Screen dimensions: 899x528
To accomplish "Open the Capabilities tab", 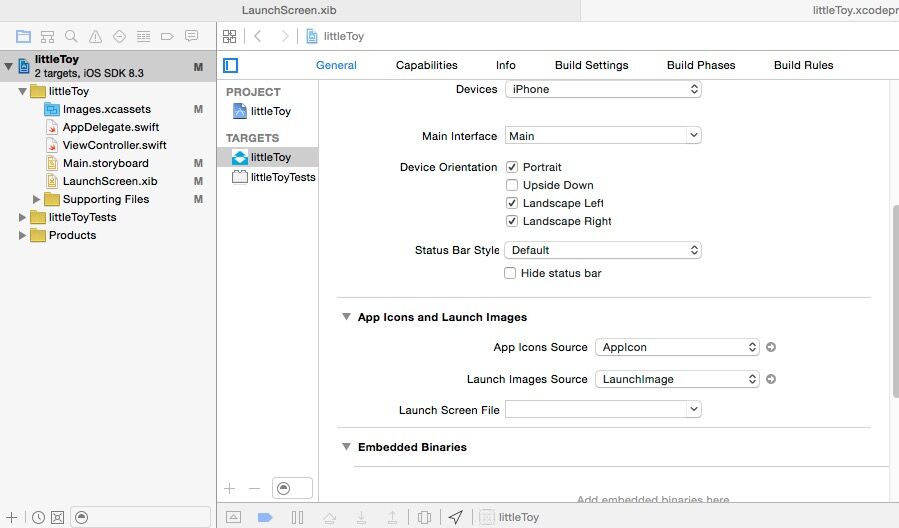I will [x=426, y=65].
